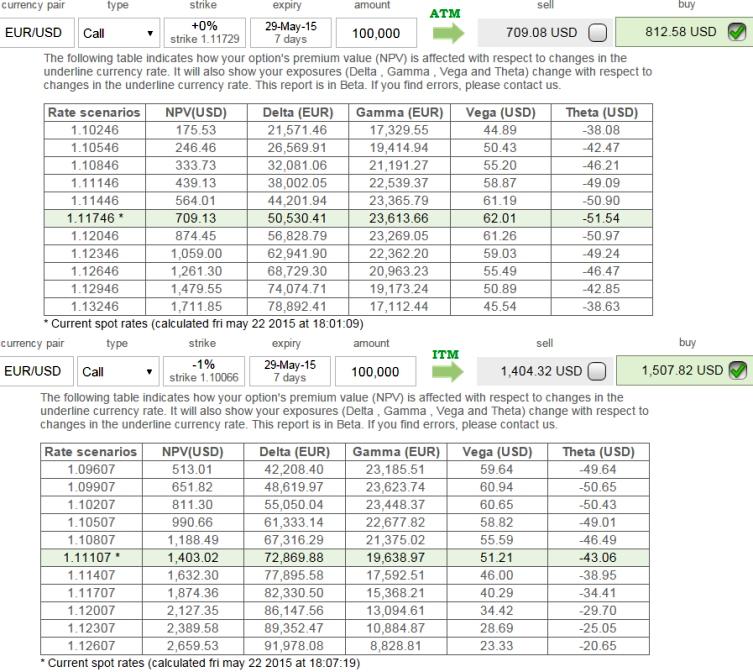Click the 100,000 amount field in ITM row
Image resolution: width=753 pixels, height=672 pixels.
click(x=376, y=371)
